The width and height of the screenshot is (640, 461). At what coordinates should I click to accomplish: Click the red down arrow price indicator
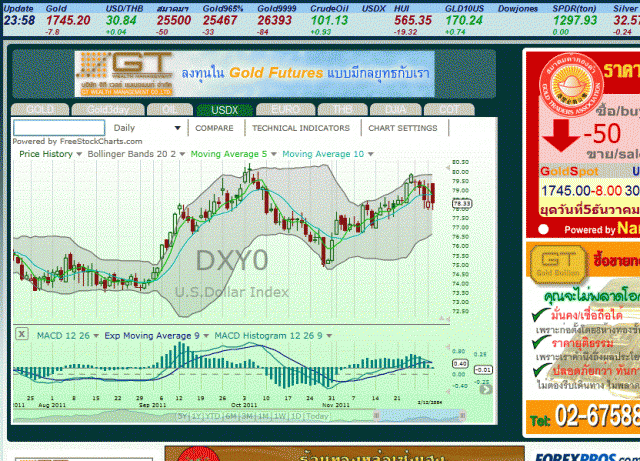click(x=560, y=136)
